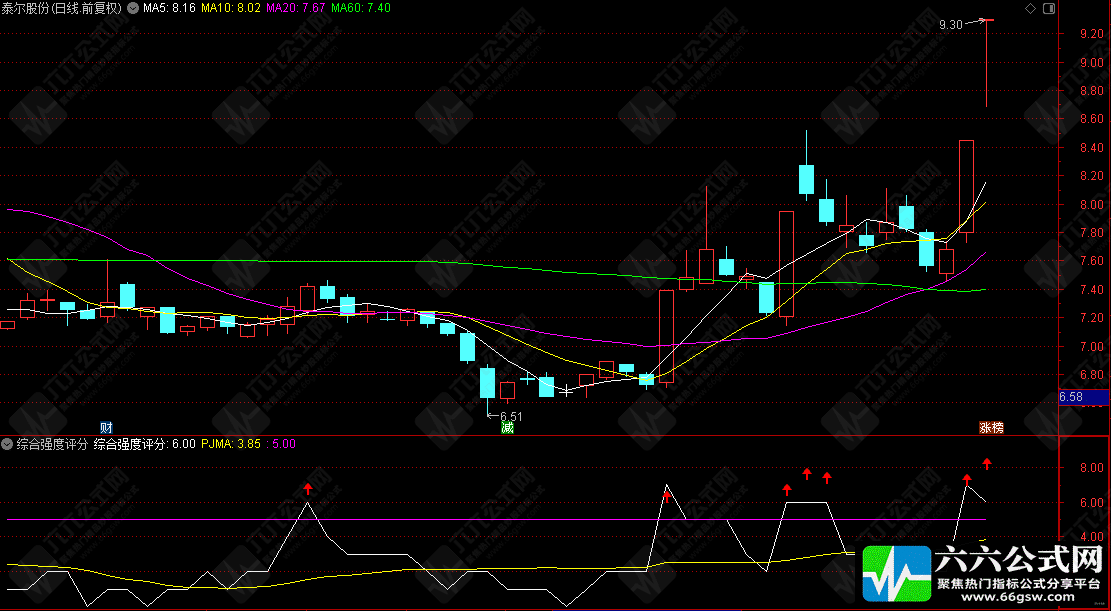Select the MA5: 8.16 moving average label
This screenshot has width=1111, height=611.
tap(169, 9)
